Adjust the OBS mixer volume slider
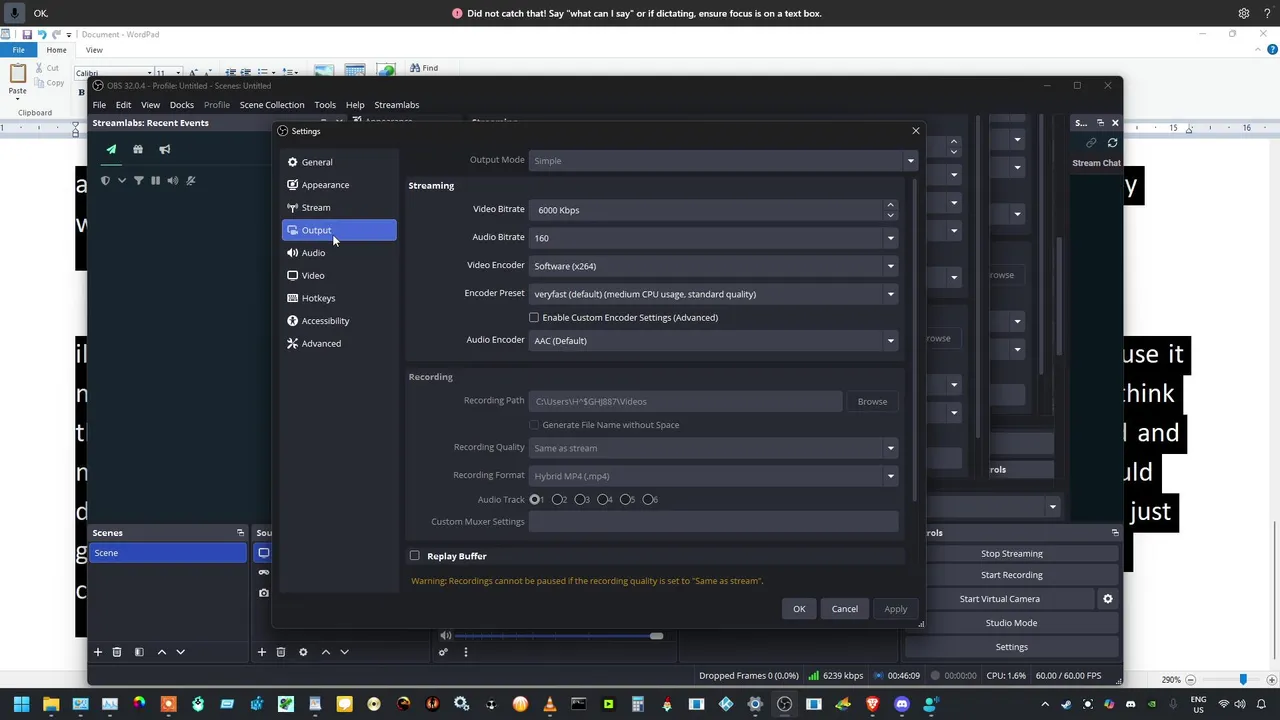 [x=656, y=636]
